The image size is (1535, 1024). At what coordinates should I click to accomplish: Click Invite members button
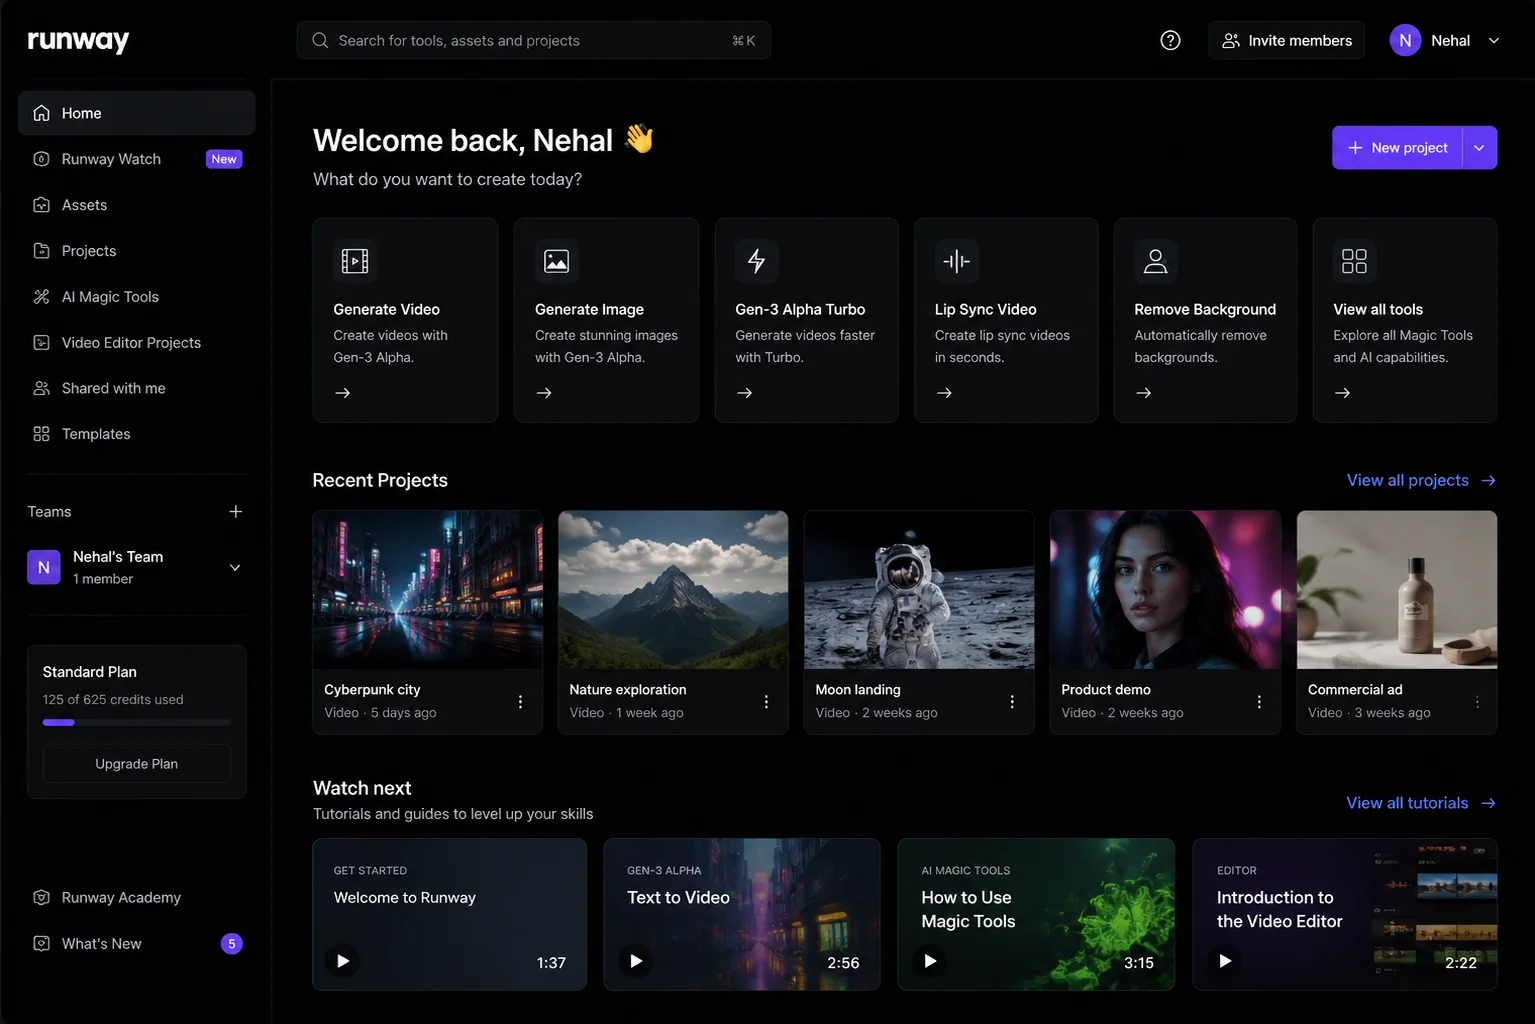pyautogui.click(x=1286, y=40)
